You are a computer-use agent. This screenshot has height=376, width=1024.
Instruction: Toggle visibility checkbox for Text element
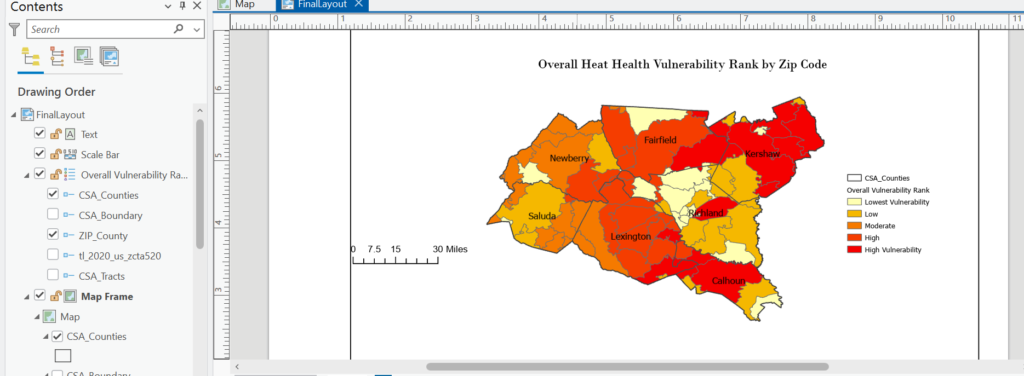[x=39, y=133]
